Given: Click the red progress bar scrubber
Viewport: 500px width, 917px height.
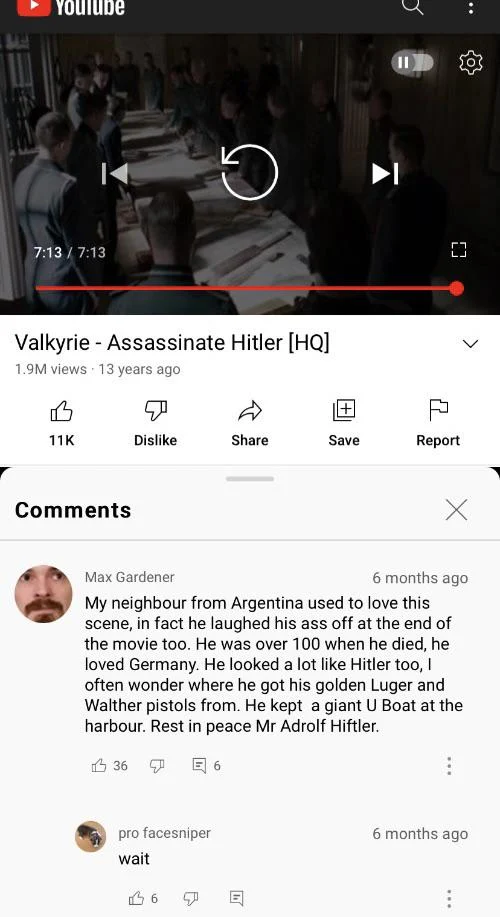Looking at the screenshot, I should click(x=457, y=288).
